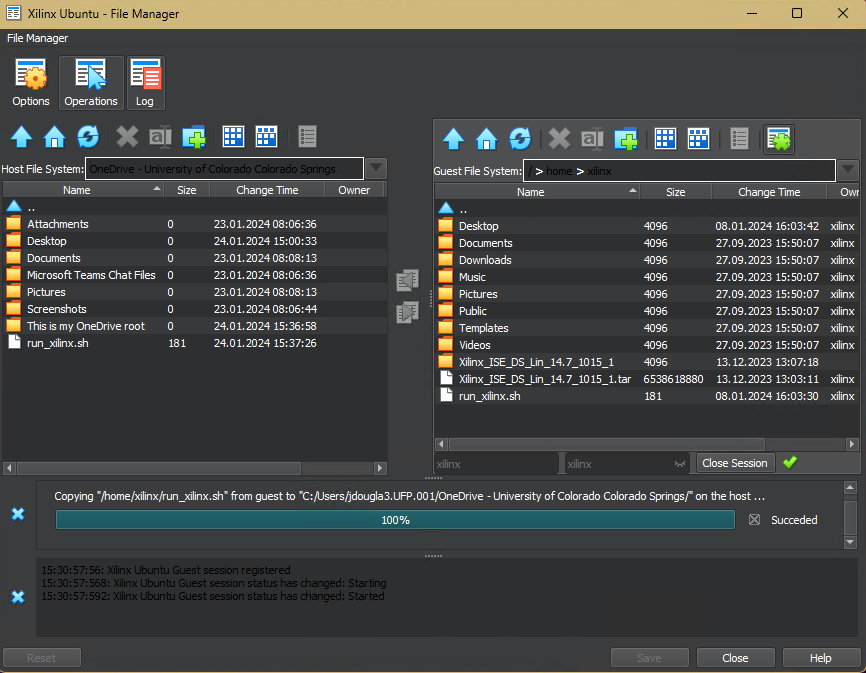Go to host home directory
This screenshot has width=866, height=673.
(55, 137)
